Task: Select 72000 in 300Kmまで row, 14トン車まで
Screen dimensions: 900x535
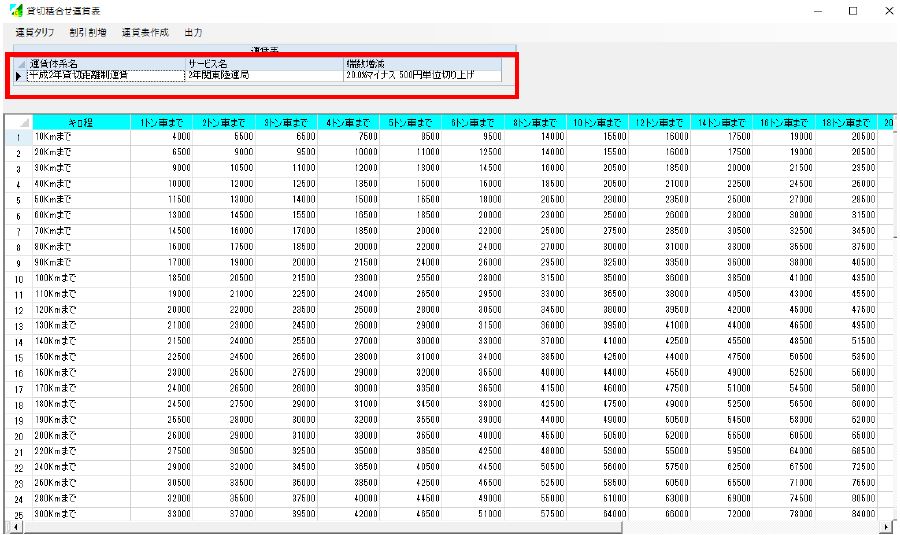Action: click(722, 514)
